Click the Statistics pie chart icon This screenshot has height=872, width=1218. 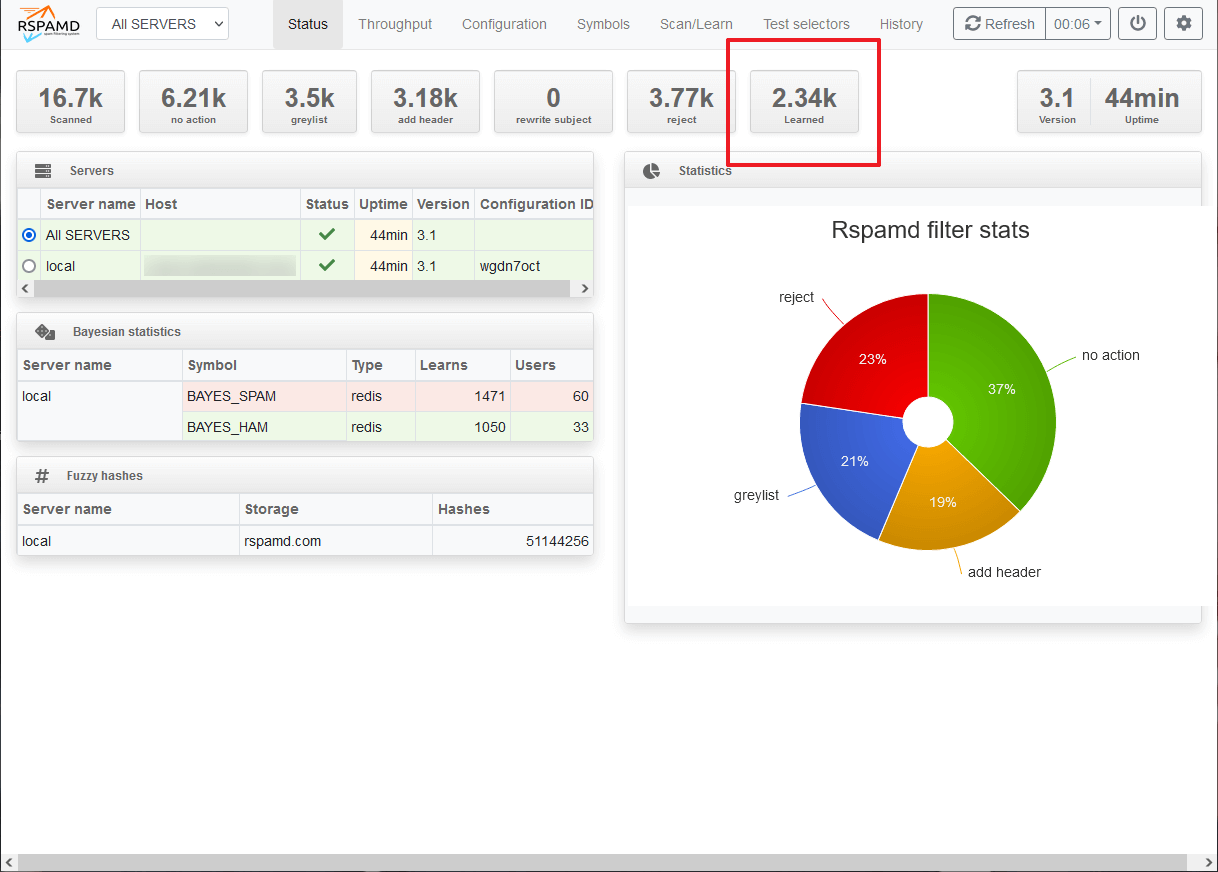point(651,170)
